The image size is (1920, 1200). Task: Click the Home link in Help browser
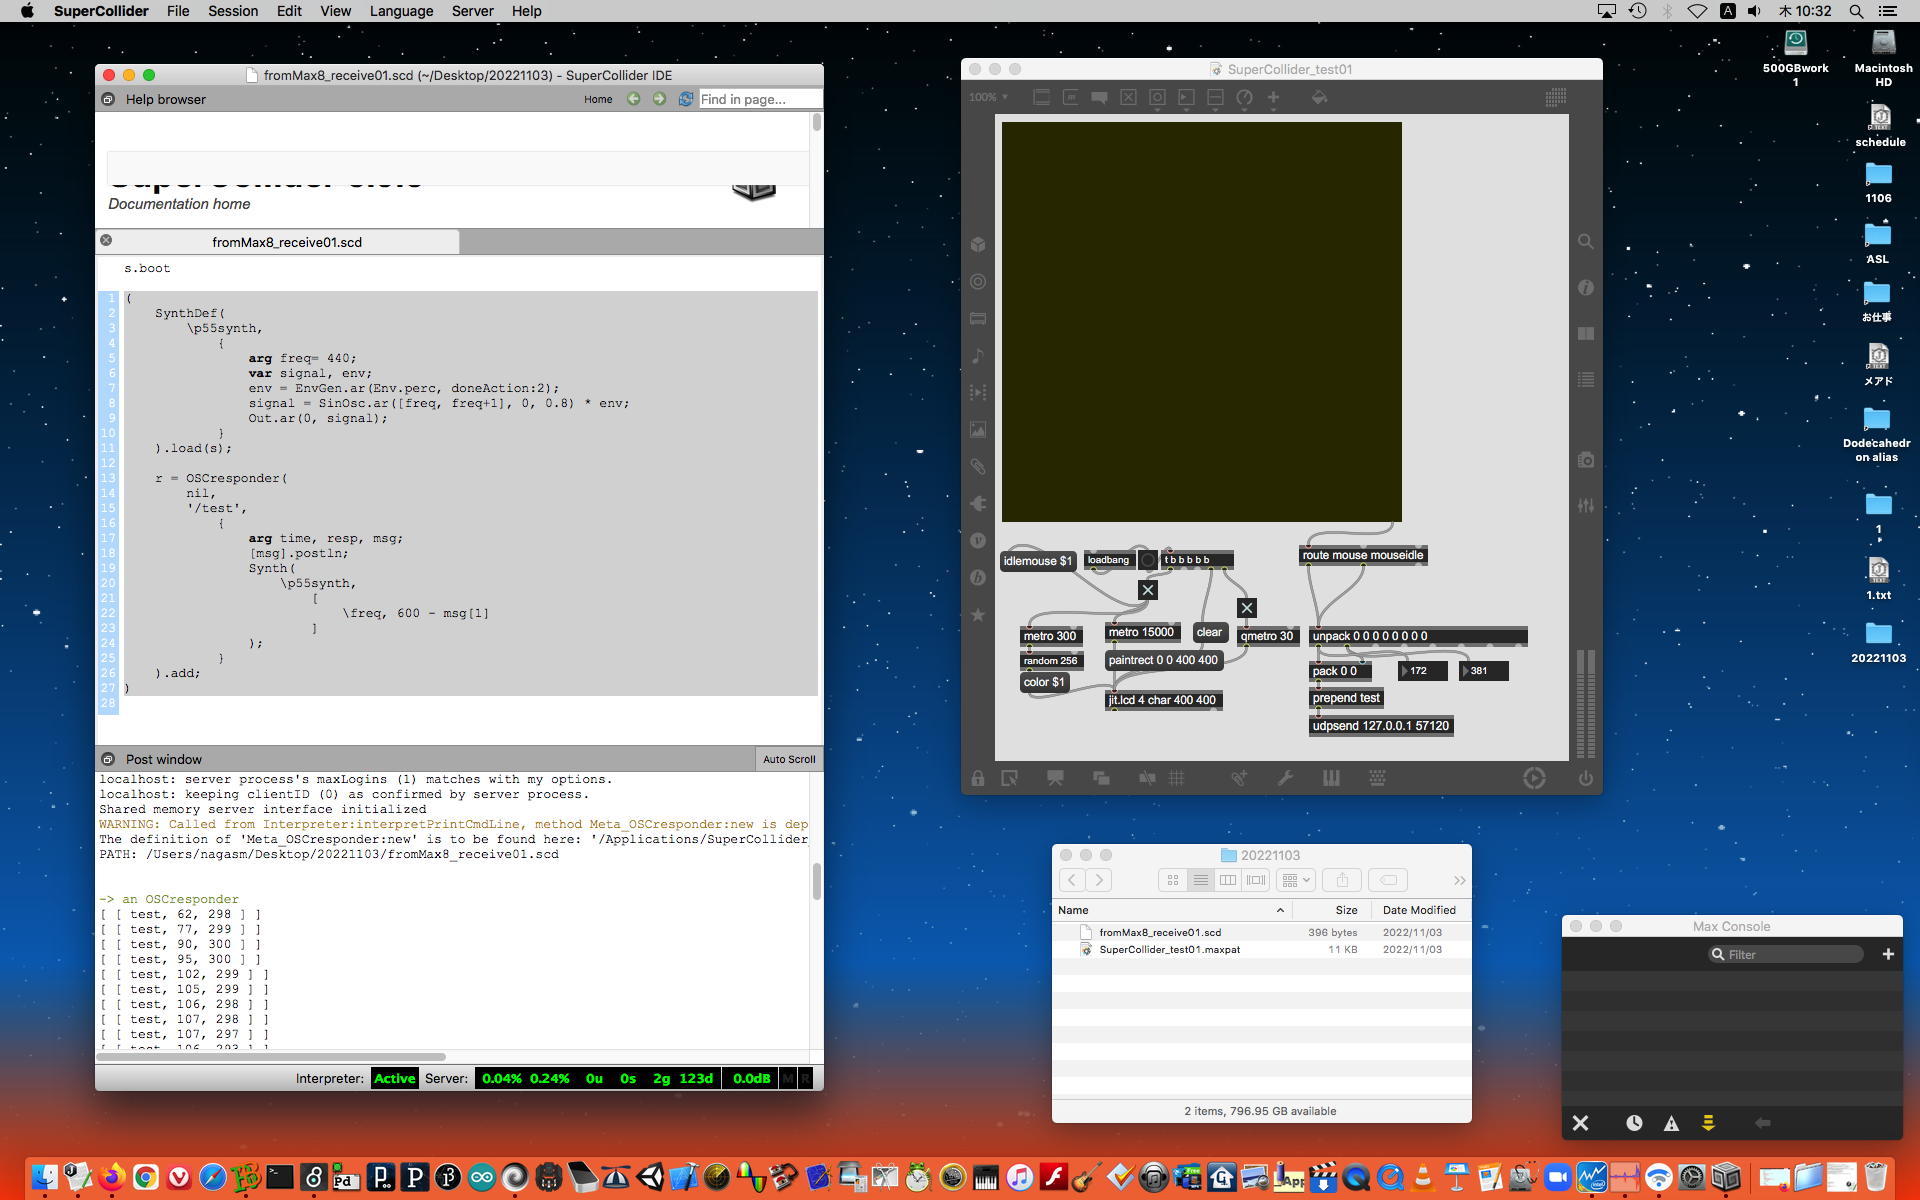598,99
